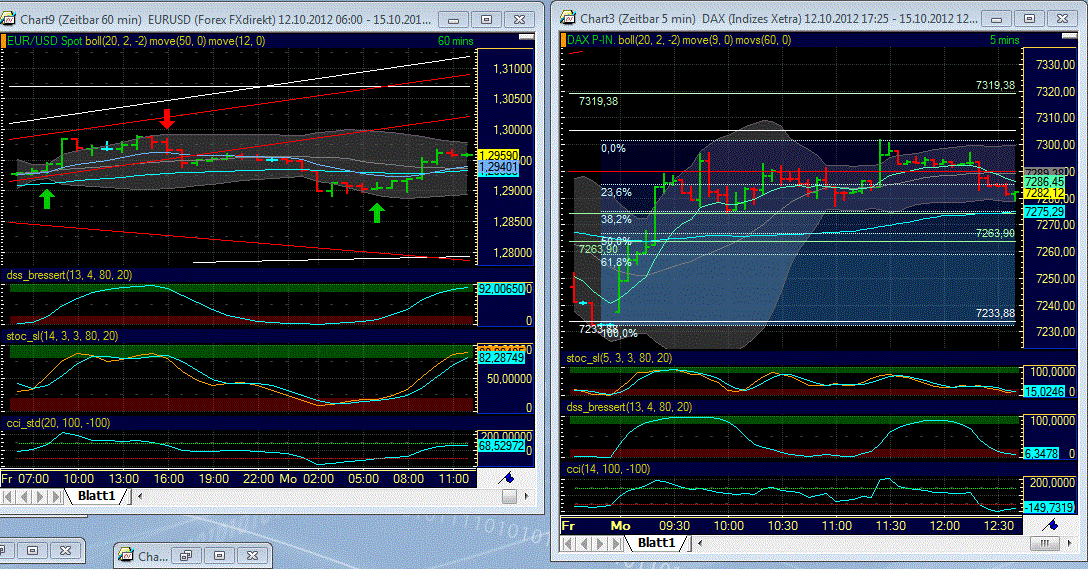The image size is (1088, 569).
Task: Select the Blatt1 tab in Chart3
Action: pyautogui.click(x=656, y=543)
